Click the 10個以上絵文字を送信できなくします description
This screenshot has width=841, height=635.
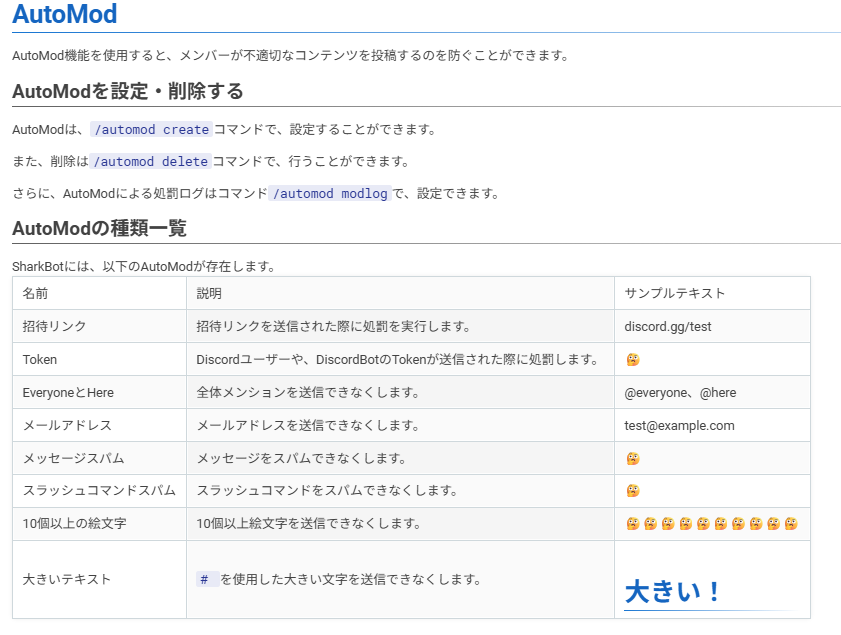308,523
